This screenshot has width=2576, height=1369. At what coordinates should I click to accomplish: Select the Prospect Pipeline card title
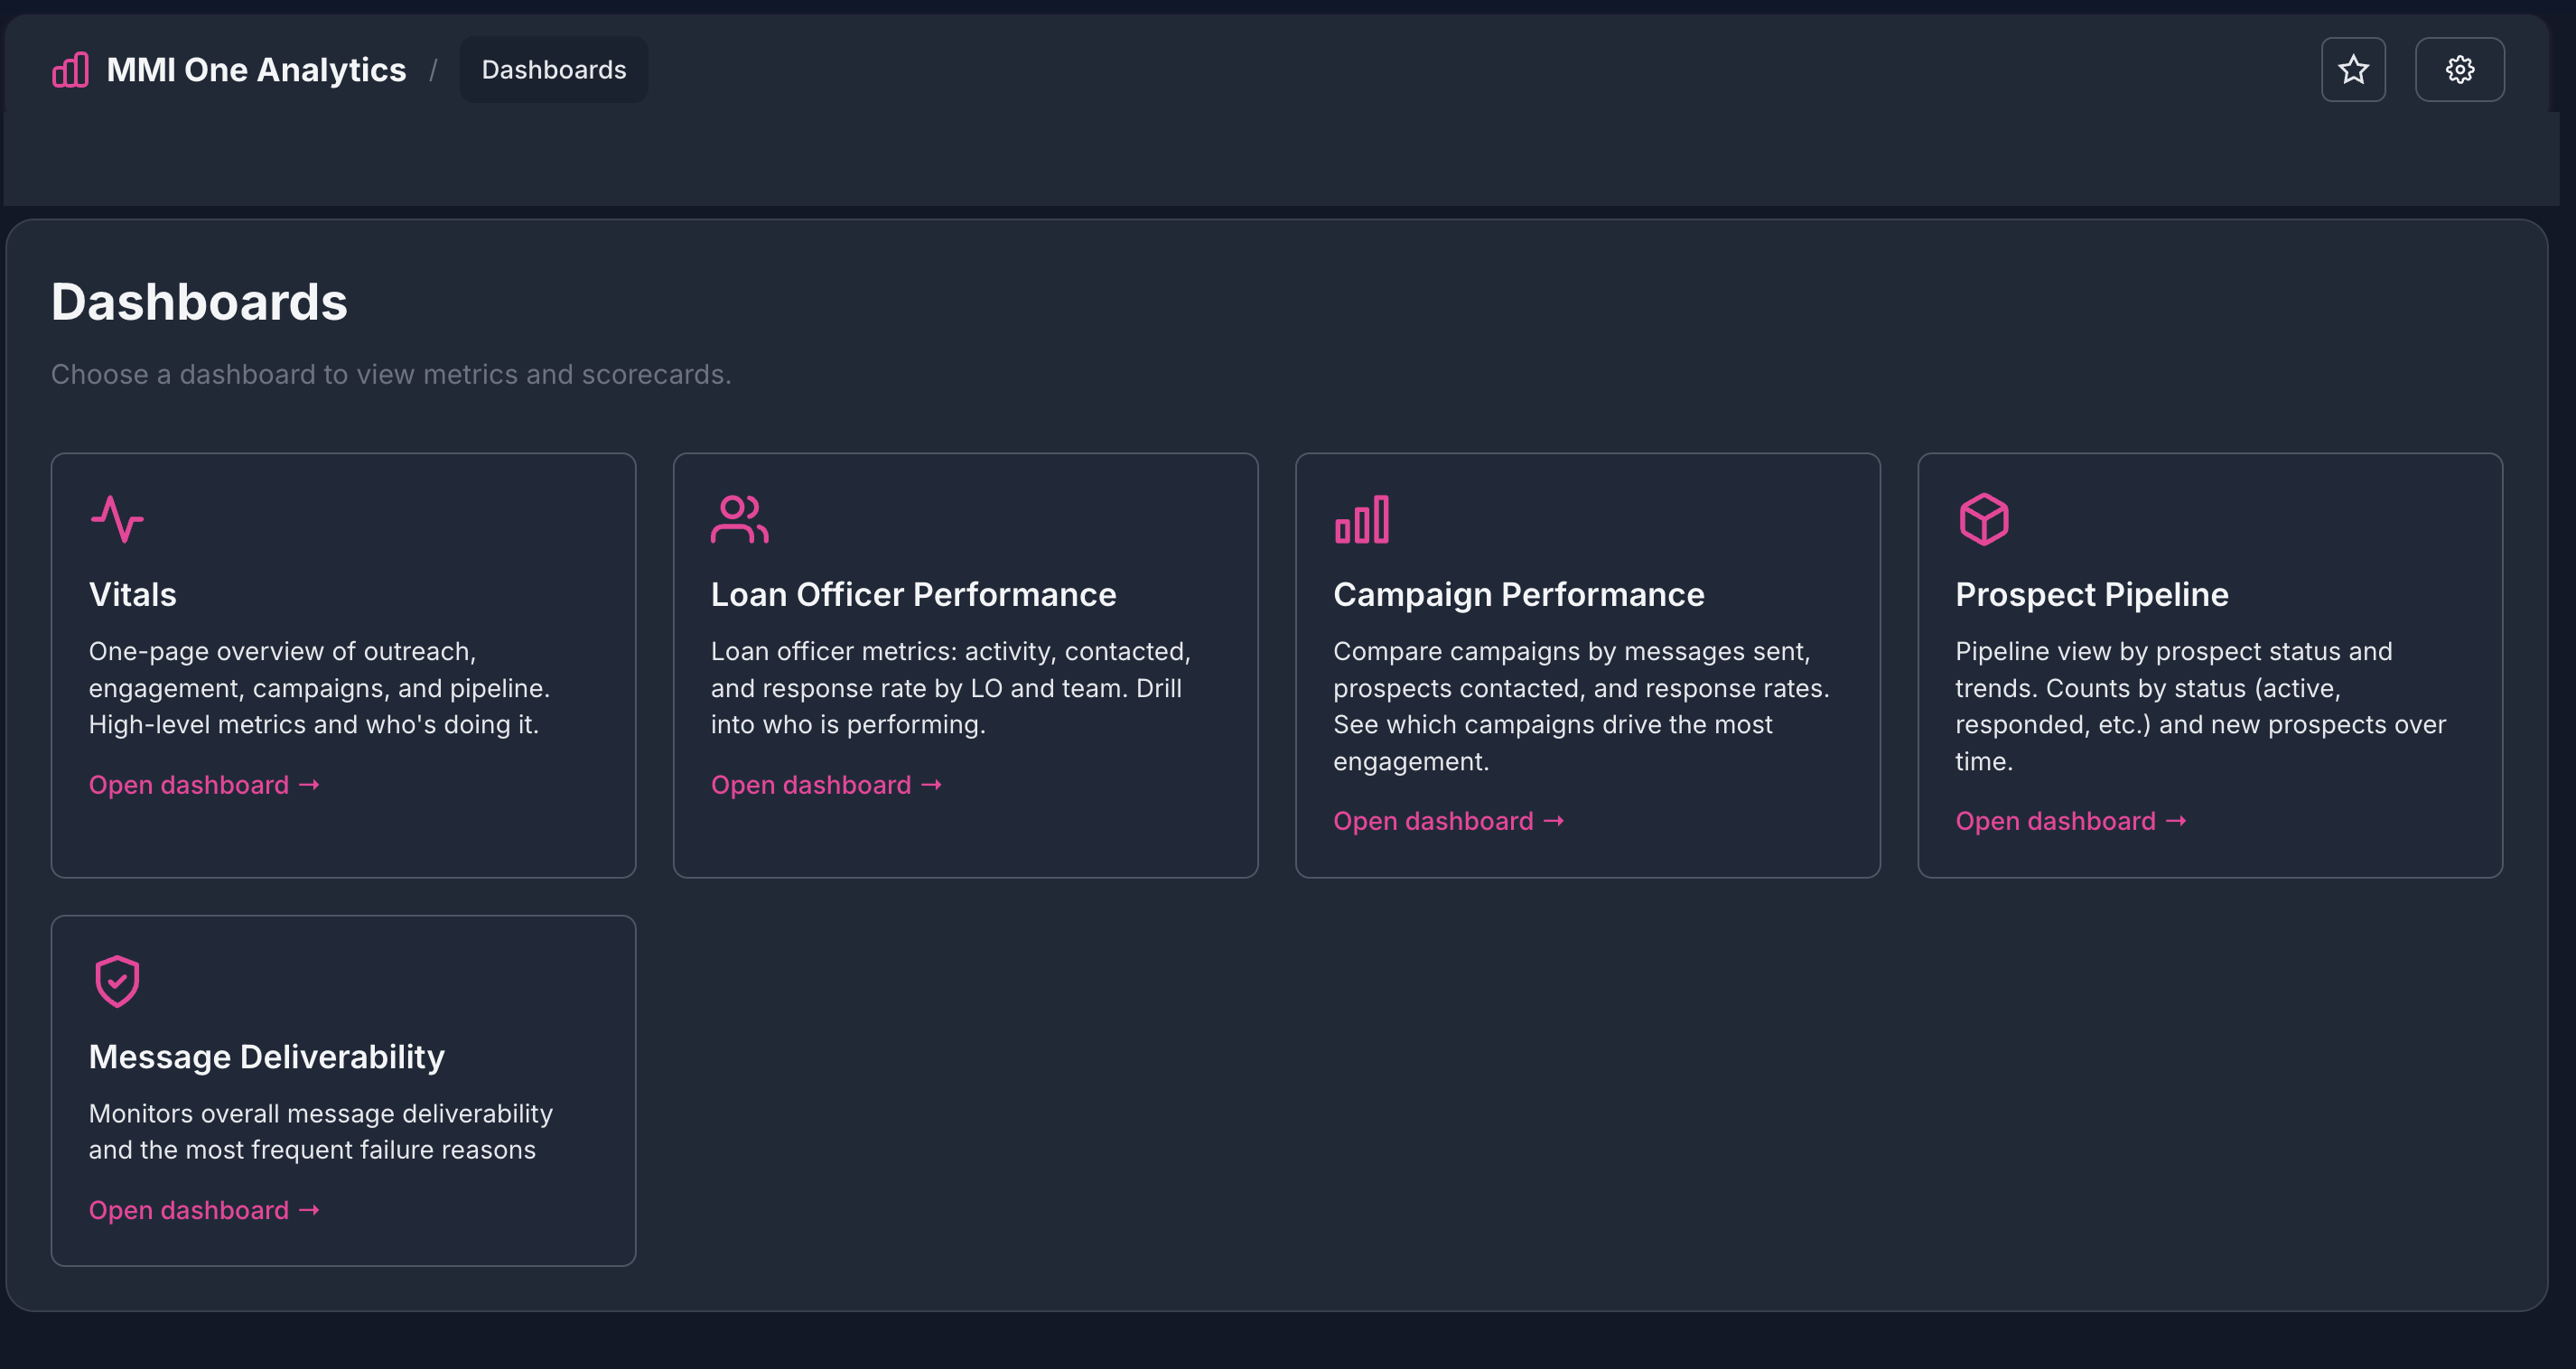click(2091, 595)
